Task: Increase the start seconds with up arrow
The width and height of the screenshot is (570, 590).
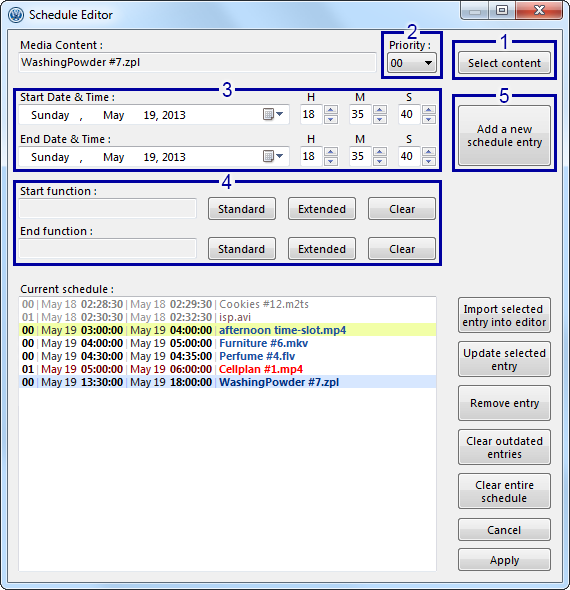Action: [x=429, y=110]
